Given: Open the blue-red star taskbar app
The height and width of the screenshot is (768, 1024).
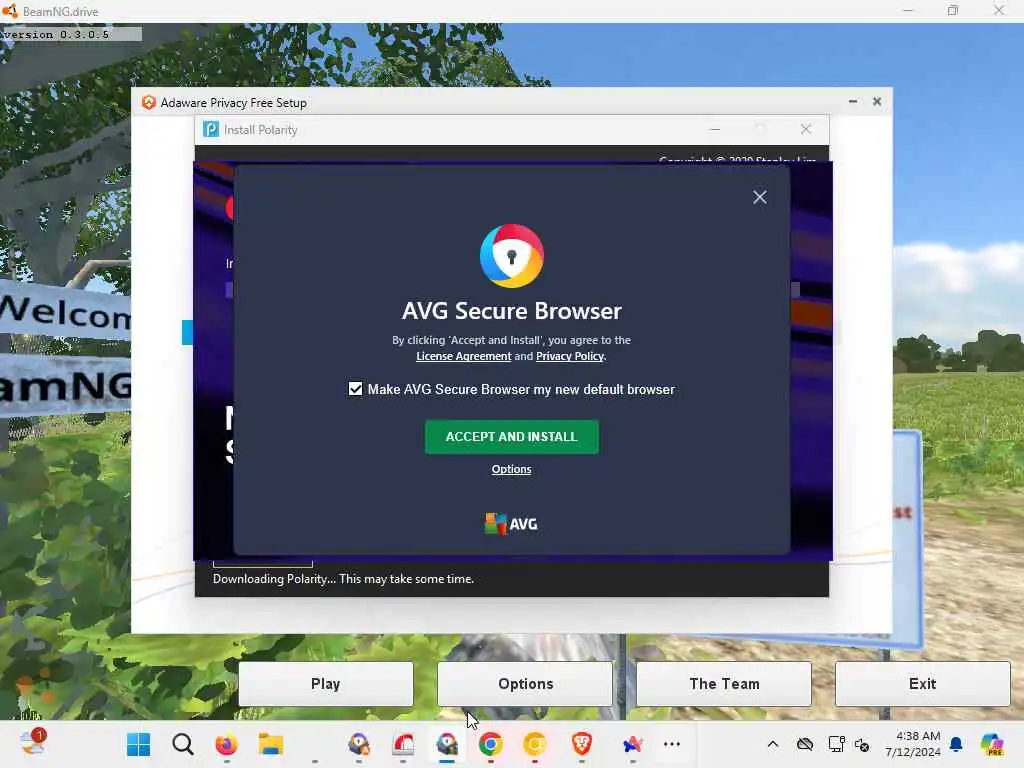Looking at the screenshot, I should click(x=632, y=744).
